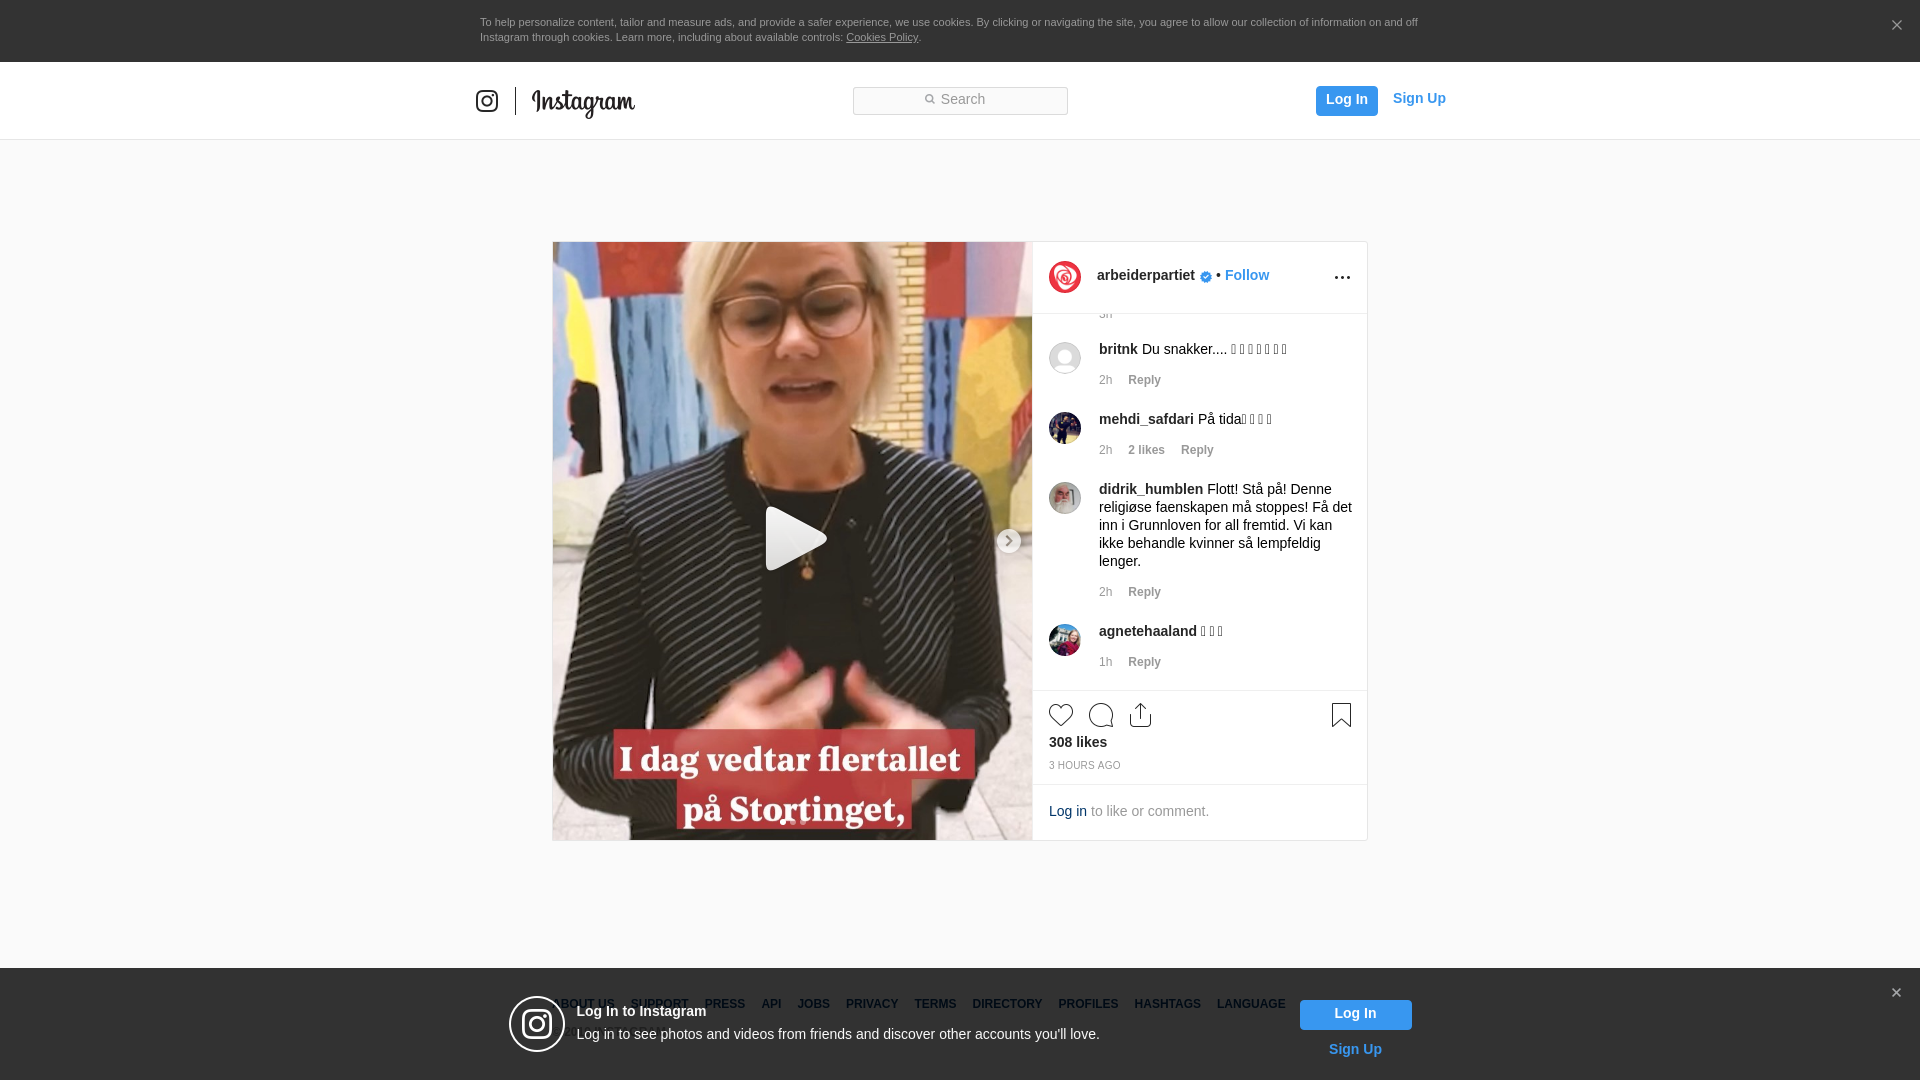Dismiss the cookie banner with the X

pos(1896,26)
